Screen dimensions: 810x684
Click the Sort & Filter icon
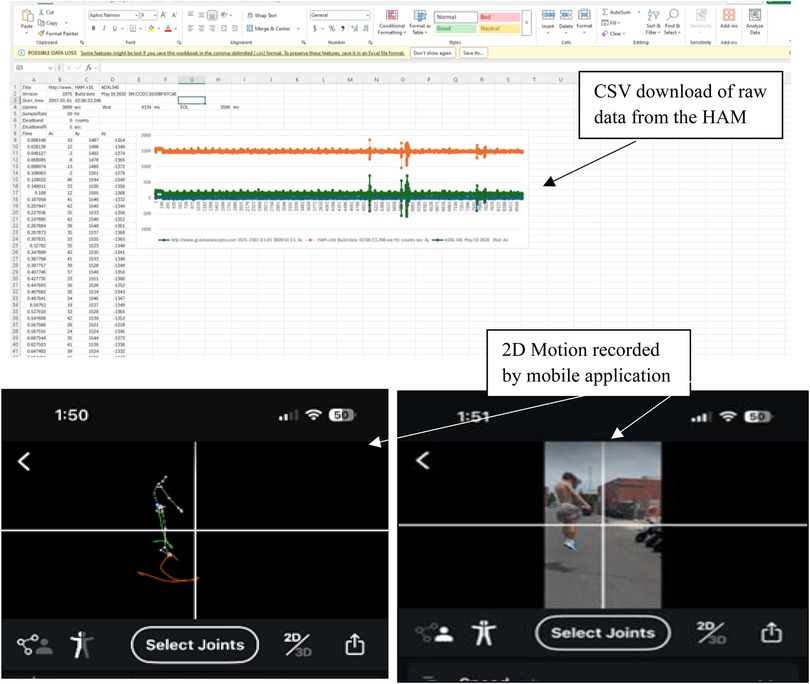(x=652, y=22)
